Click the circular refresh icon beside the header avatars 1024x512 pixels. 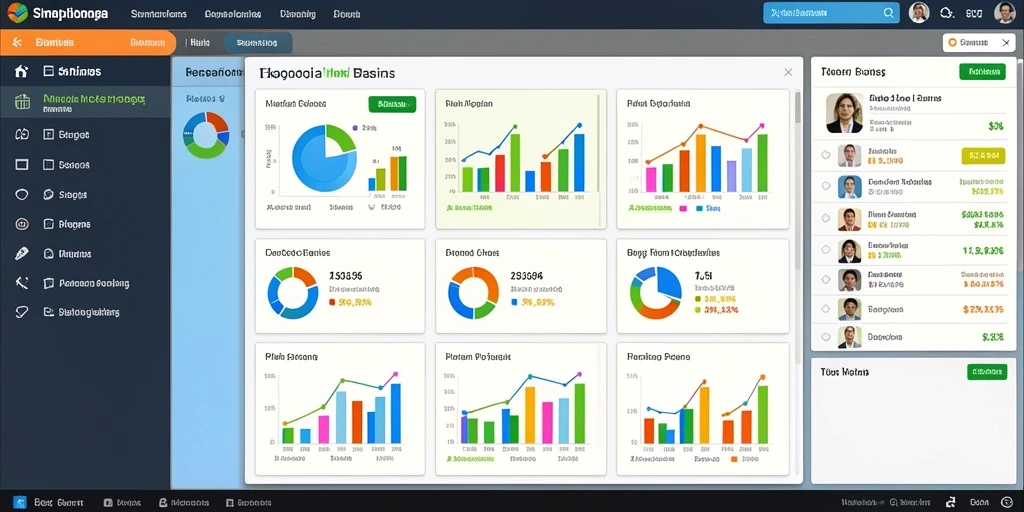click(946, 12)
